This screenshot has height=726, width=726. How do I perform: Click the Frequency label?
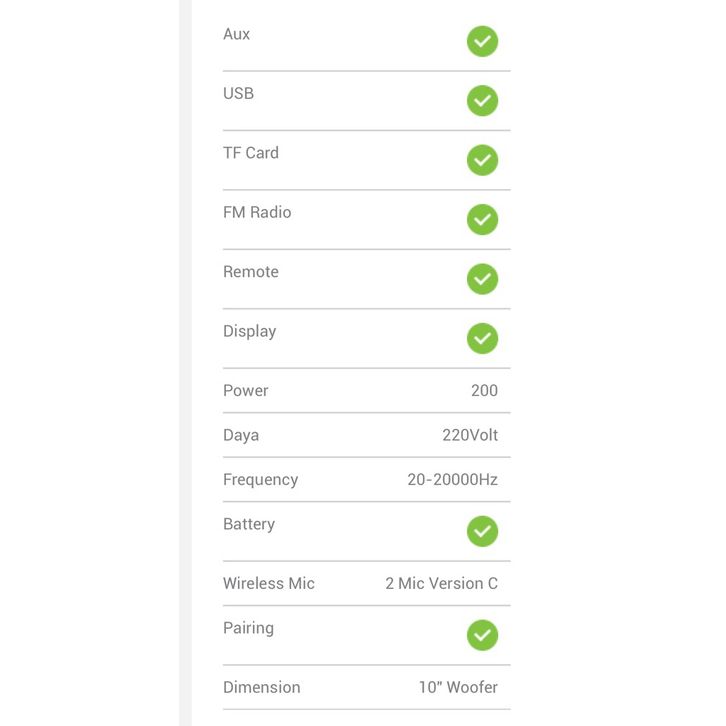(x=260, y=480)
